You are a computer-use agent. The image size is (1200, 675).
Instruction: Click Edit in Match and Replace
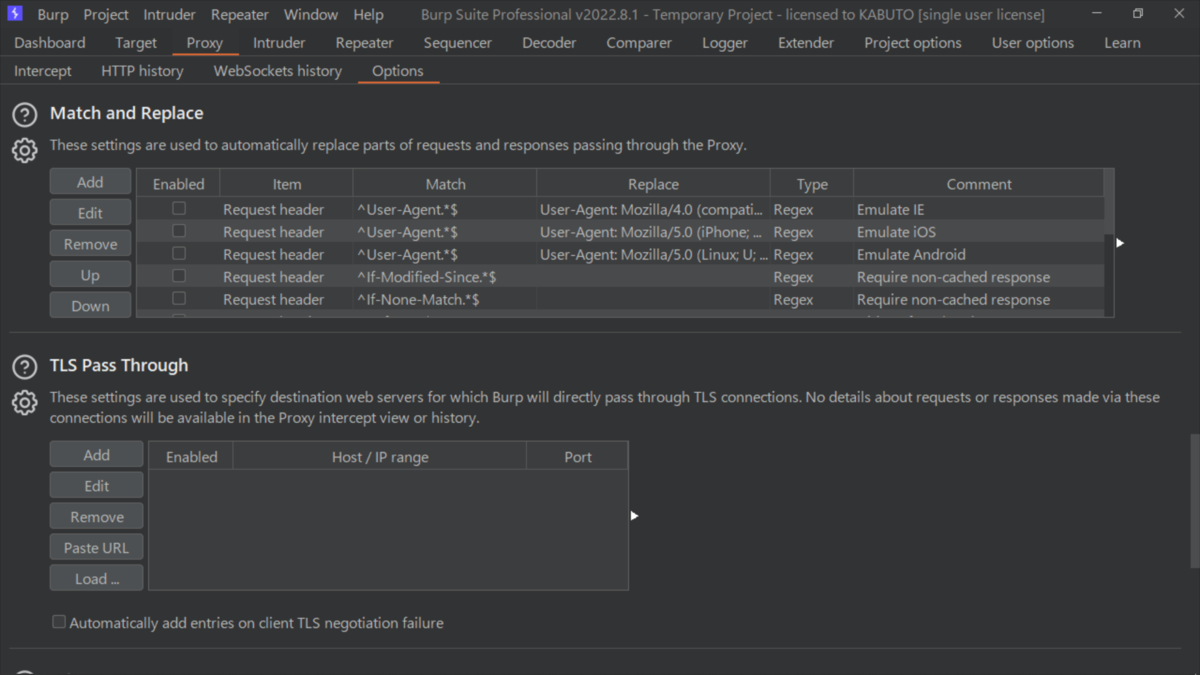pyautogui.click(x=90, y=213)
